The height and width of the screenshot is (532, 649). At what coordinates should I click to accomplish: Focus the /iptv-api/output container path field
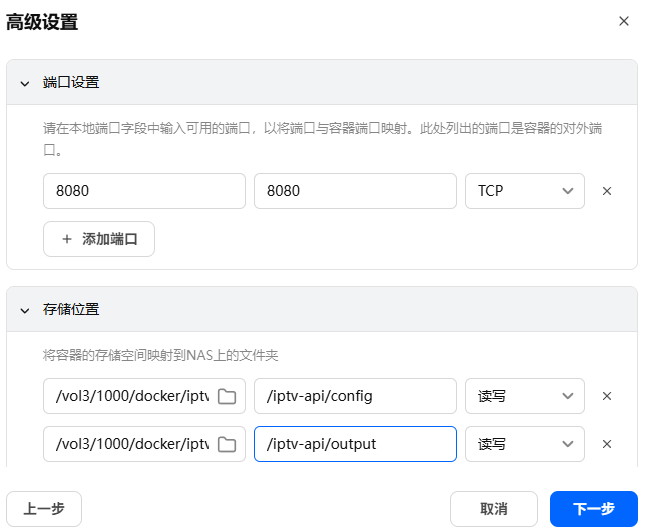pos(355,444)
